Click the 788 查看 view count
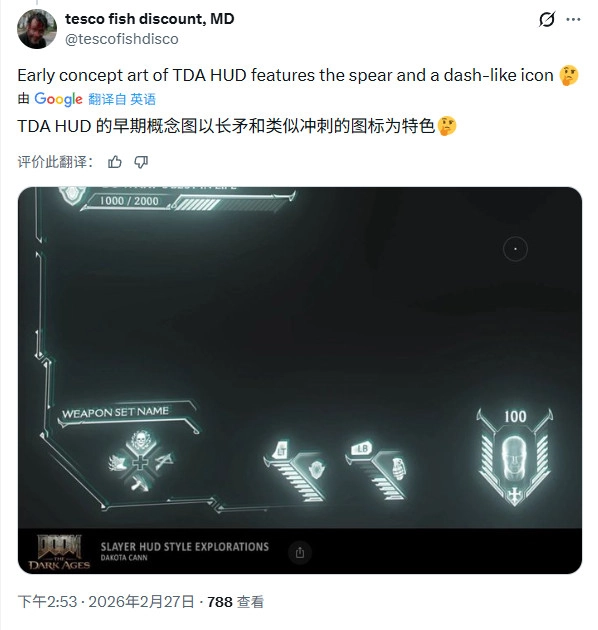The width and height of the screenshot is (598, 630). (x=236, y=602)
